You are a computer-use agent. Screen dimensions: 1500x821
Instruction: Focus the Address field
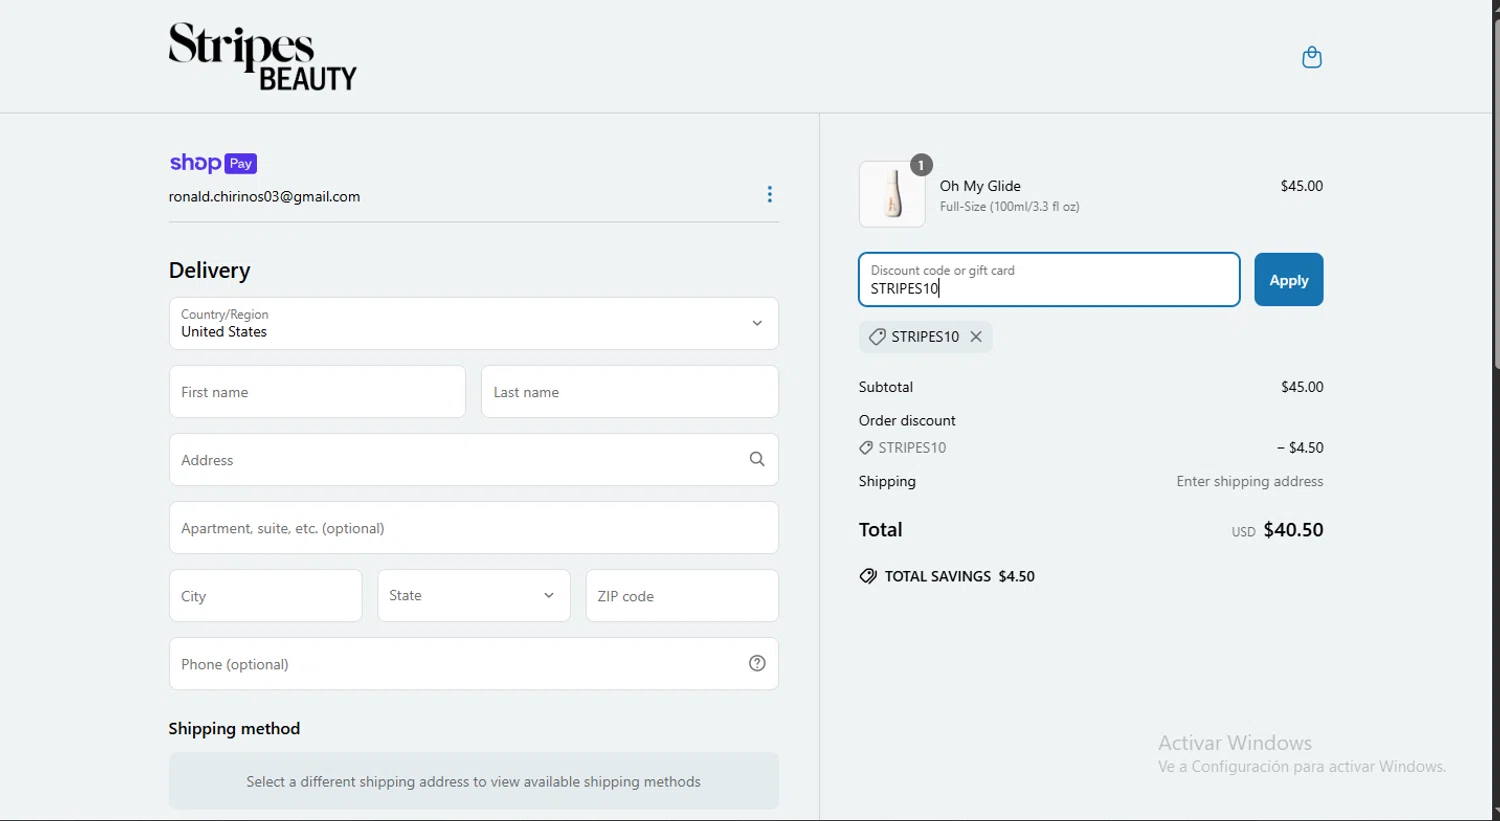click(x=474, y=459)
